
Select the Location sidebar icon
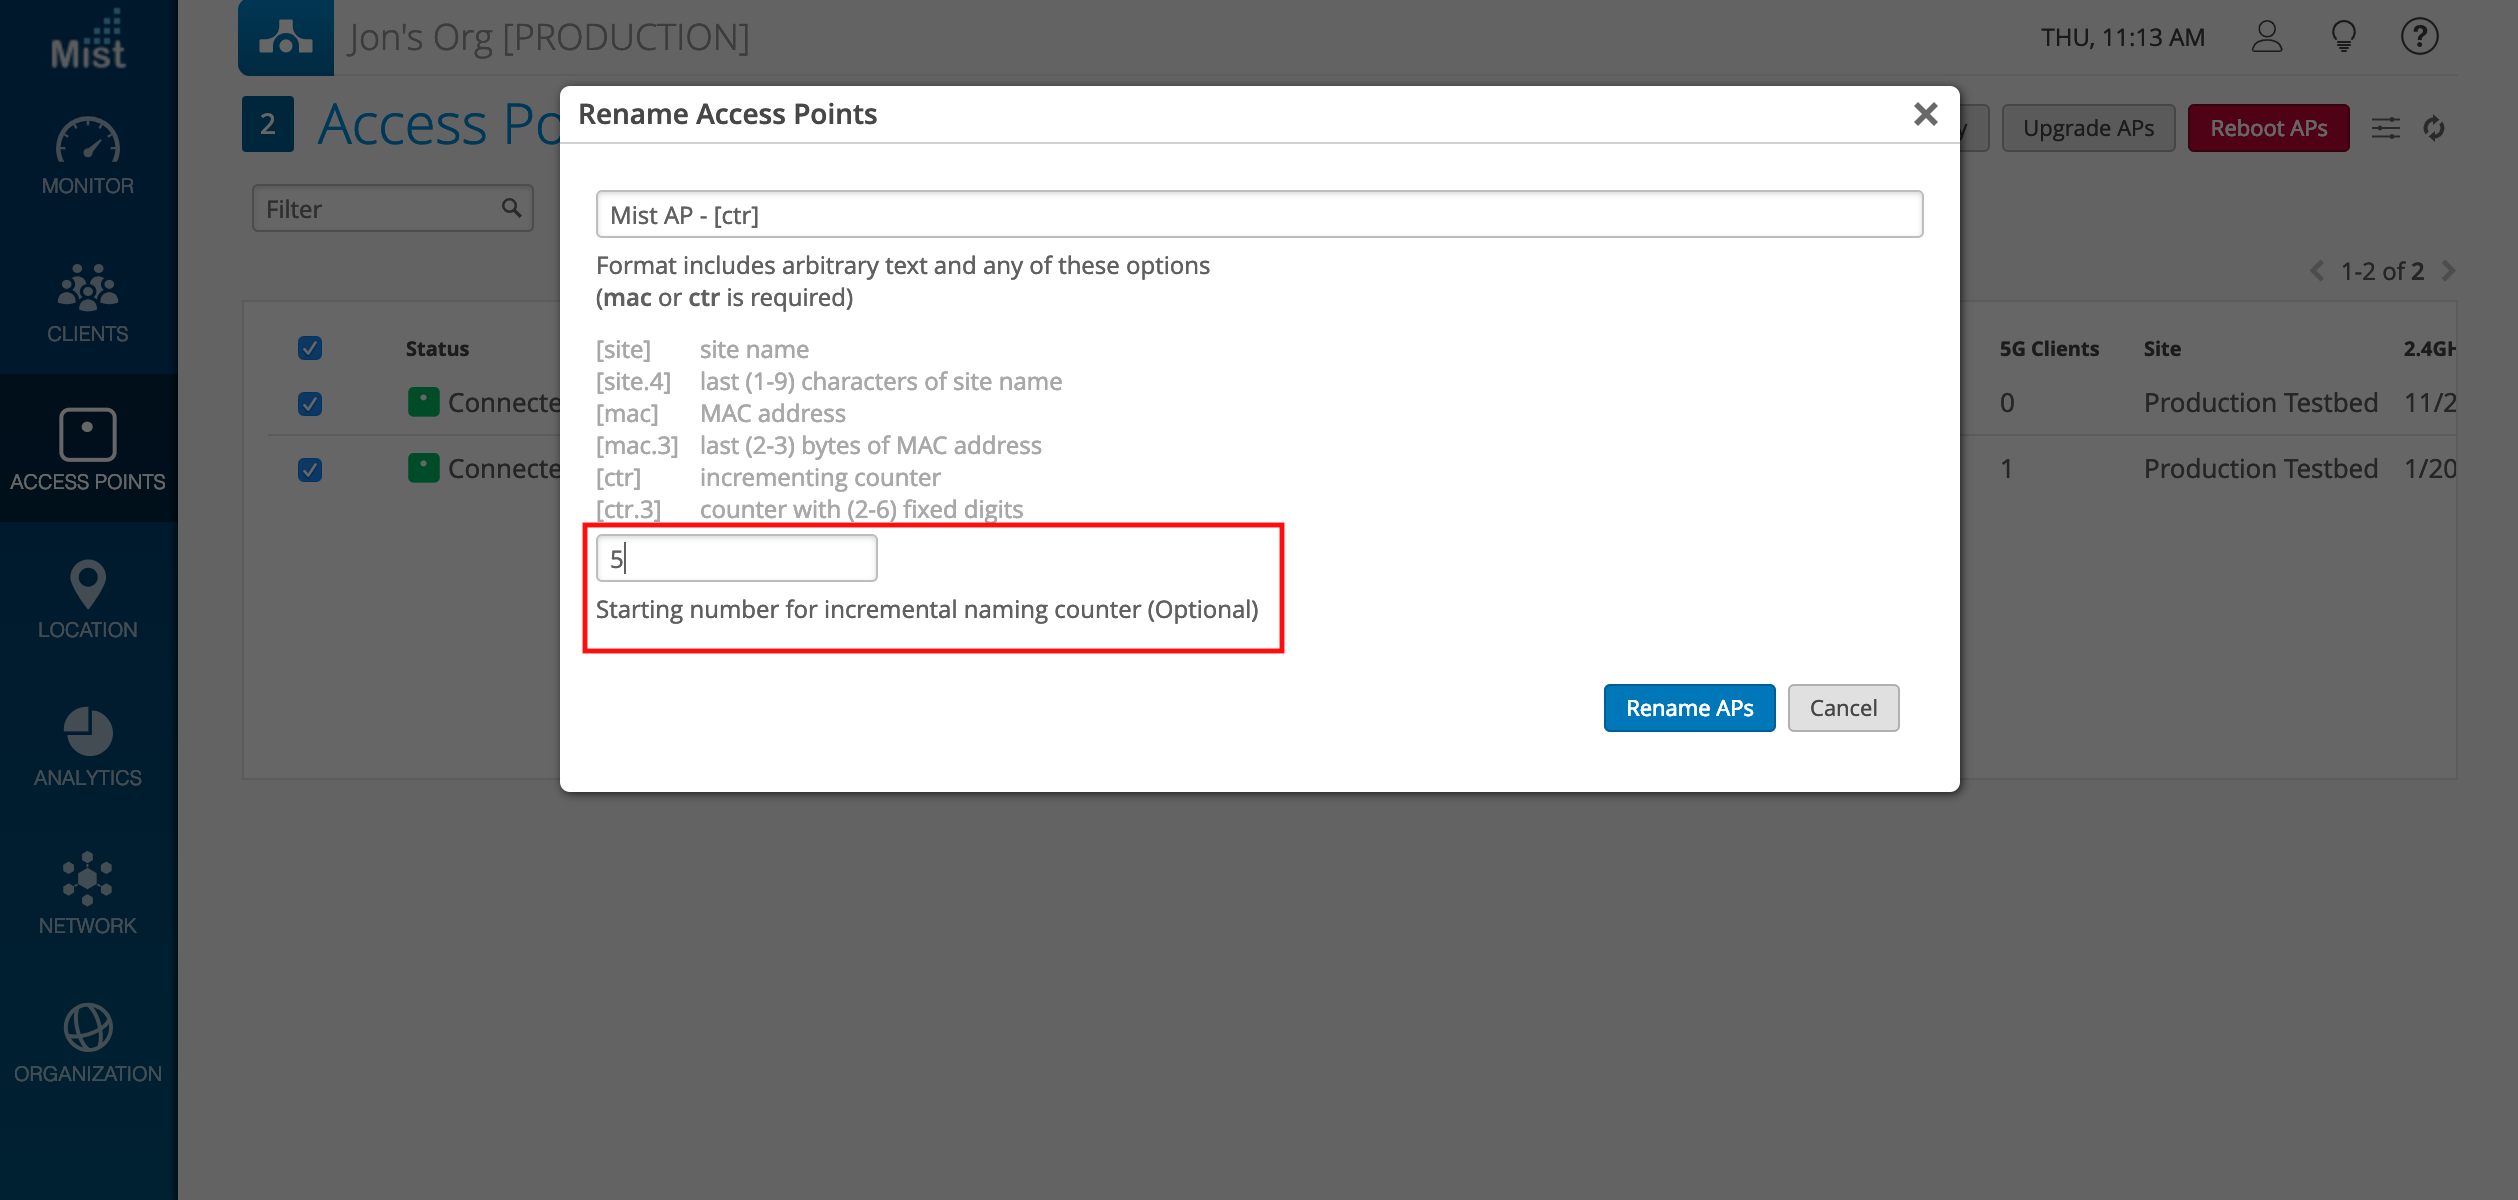88,584
